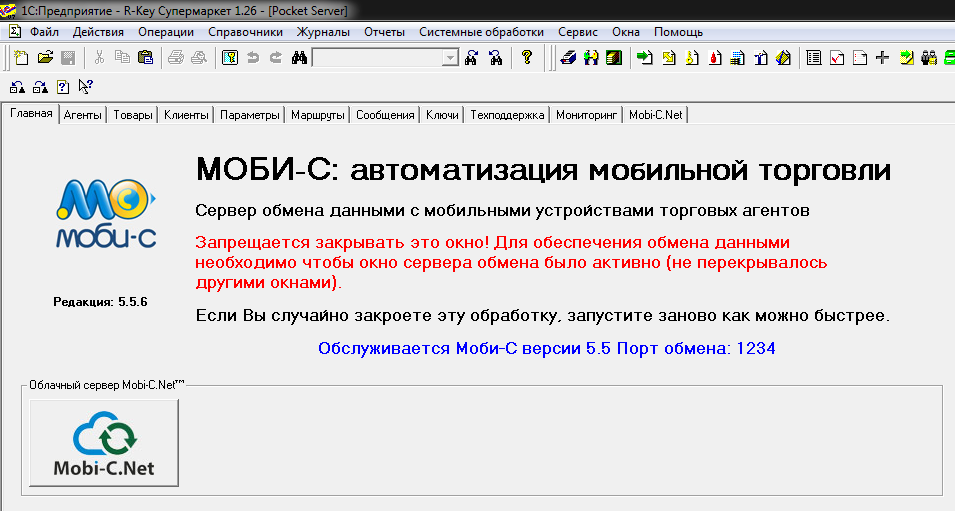This screenshot has height=511, width=955.
Task: Switch to the Ключи tab
Action: pos(442,115)
